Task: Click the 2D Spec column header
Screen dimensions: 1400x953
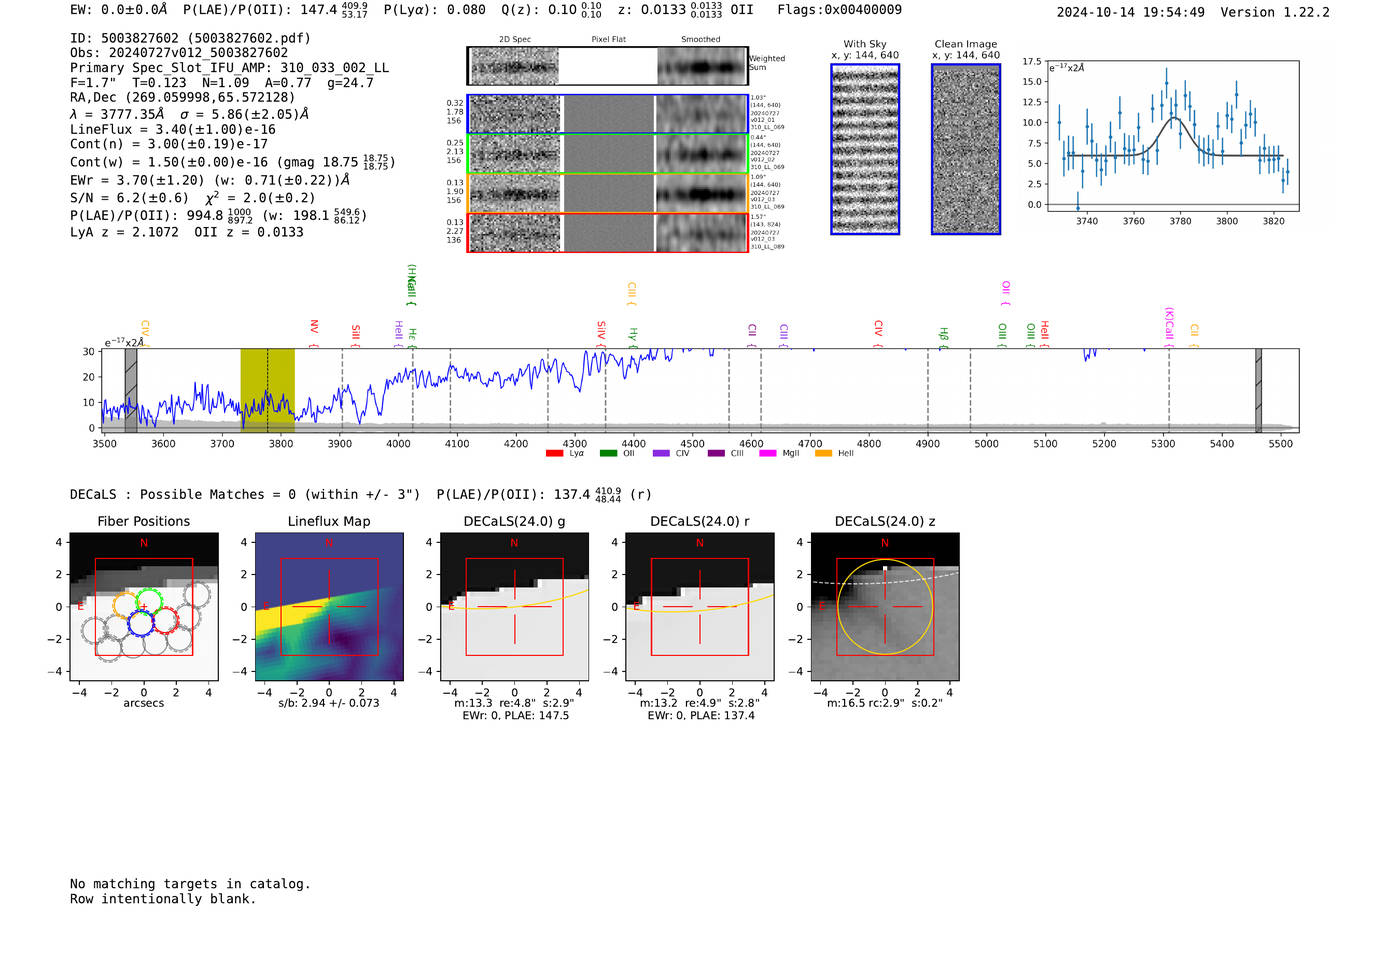Action: pyautogui.click(x=515, y=39)
